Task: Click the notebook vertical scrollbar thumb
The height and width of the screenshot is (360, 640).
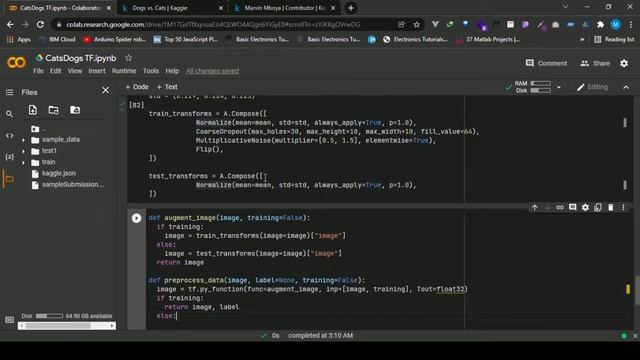Action: pos(636,290)
